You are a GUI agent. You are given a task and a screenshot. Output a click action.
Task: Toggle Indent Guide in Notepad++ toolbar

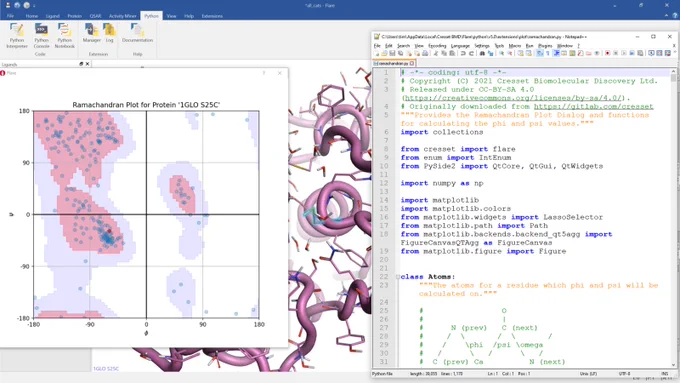[557, 53]
